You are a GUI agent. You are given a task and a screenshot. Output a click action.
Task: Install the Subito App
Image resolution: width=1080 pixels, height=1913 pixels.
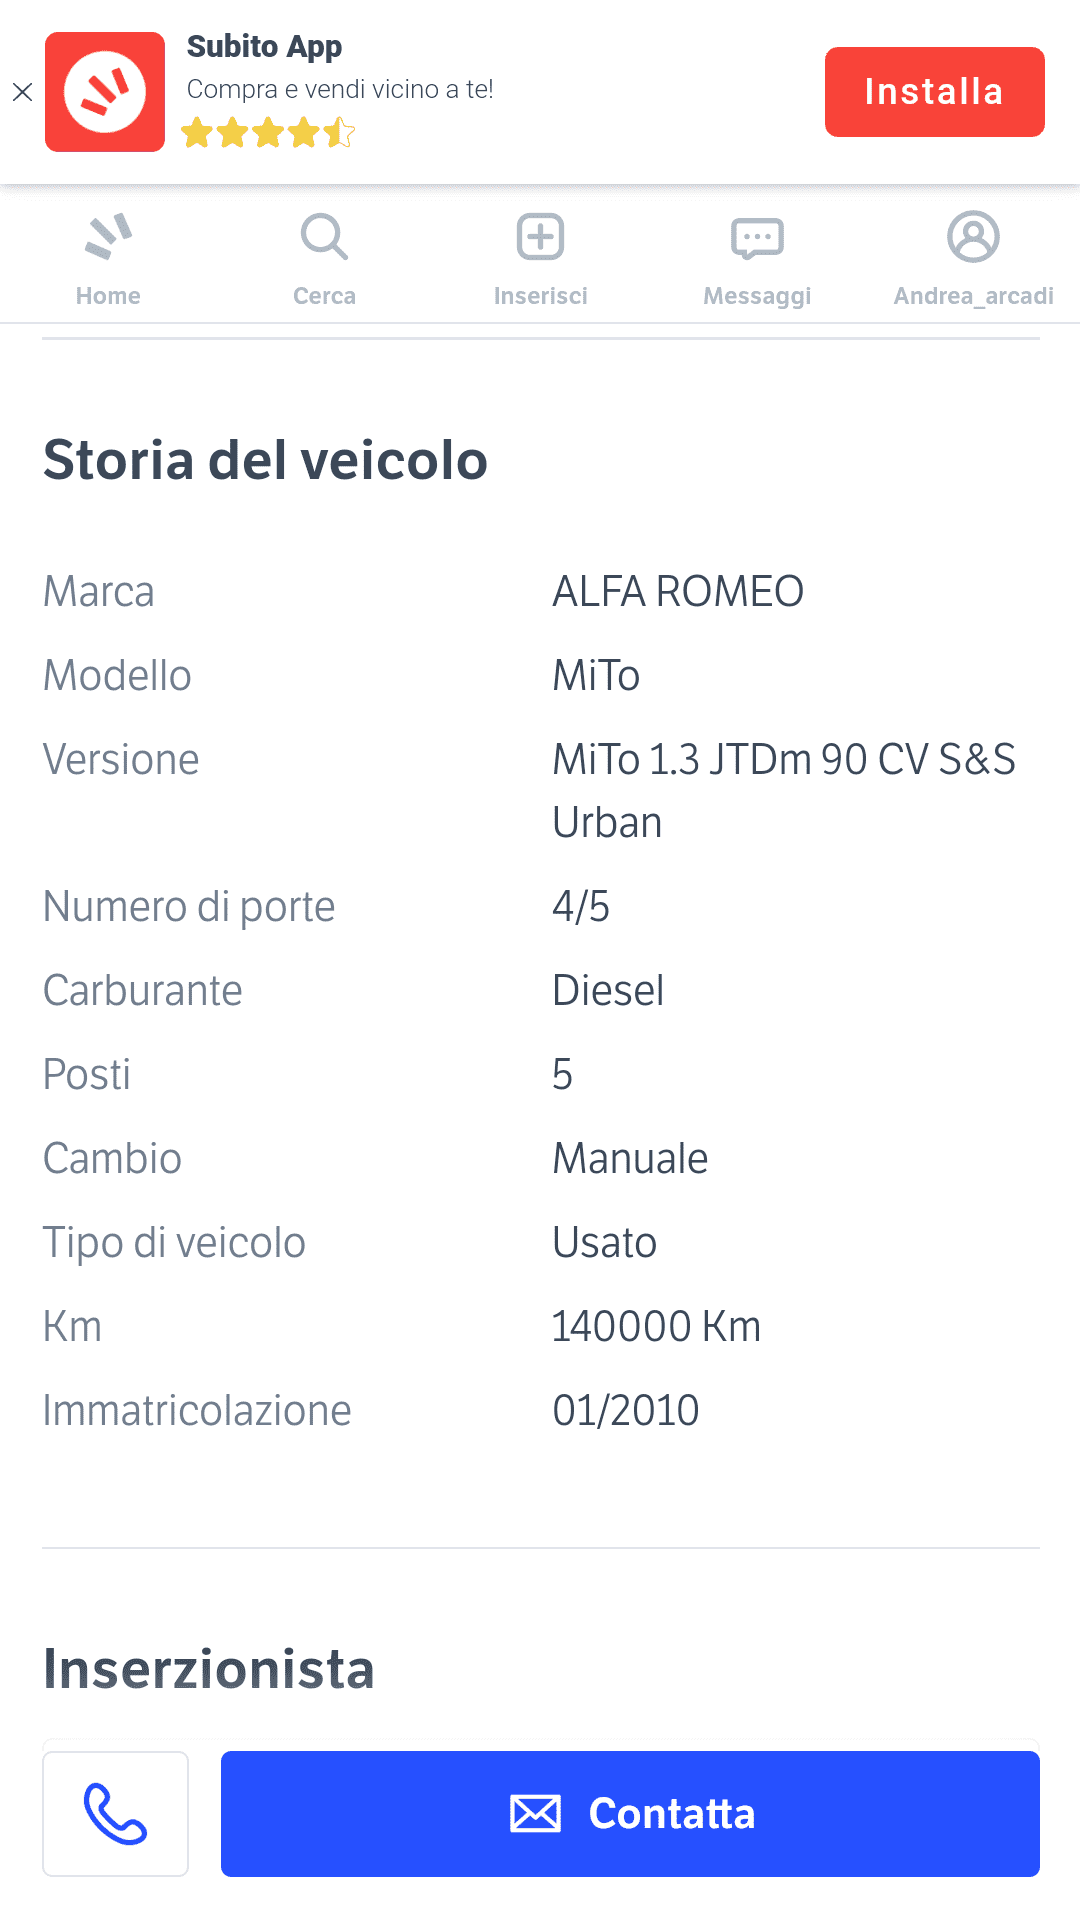(934, 92)
